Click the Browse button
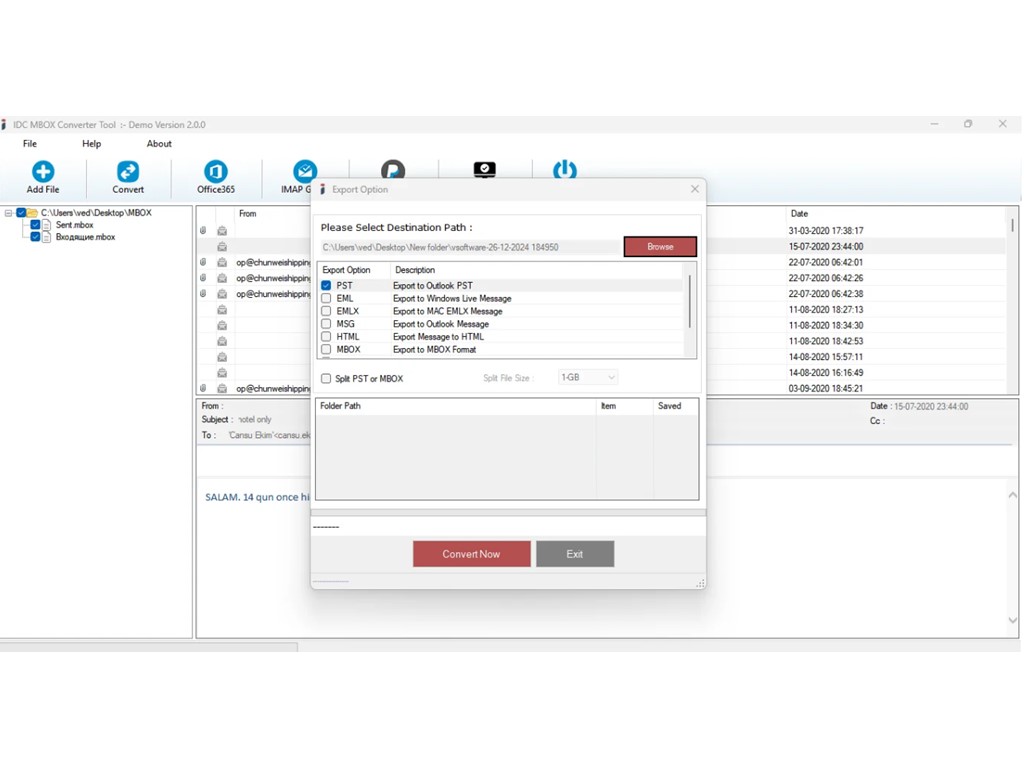This screenshot has height=768, width=1024. 660,247
